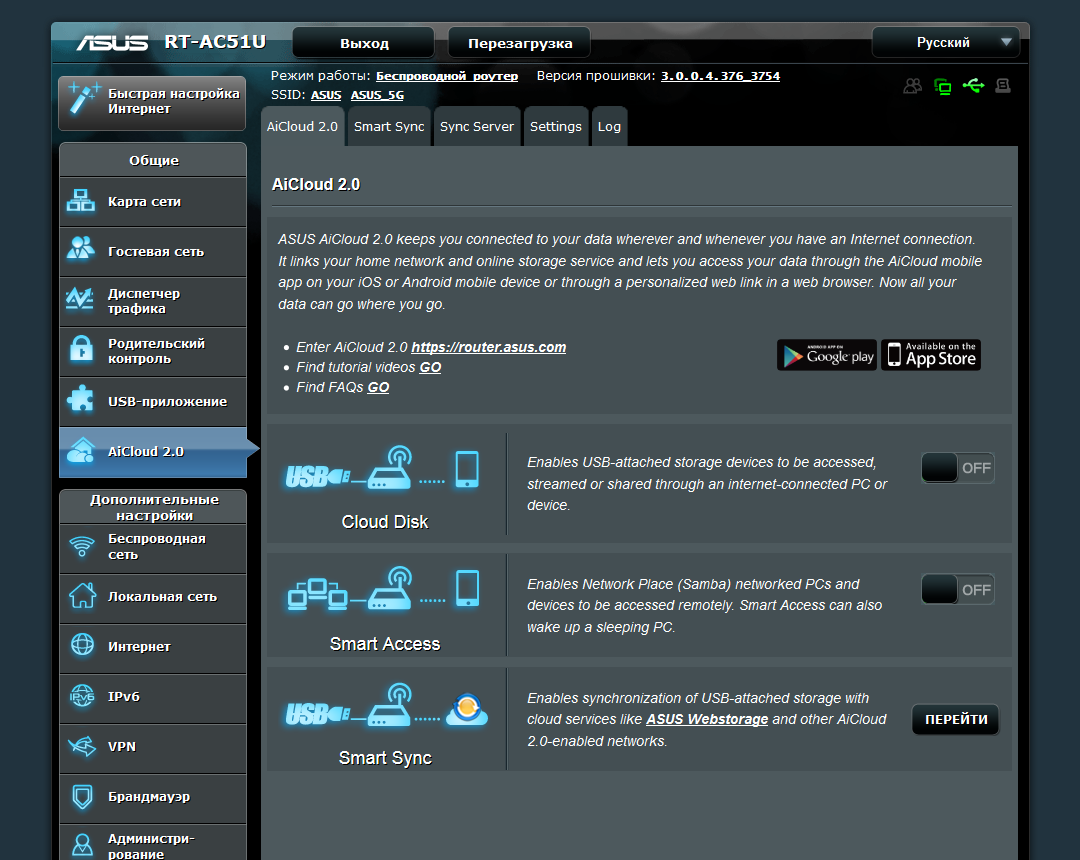Click the RT-AC51U model name
This screenshot has height=860, width=1080.
tap(215, 42)
